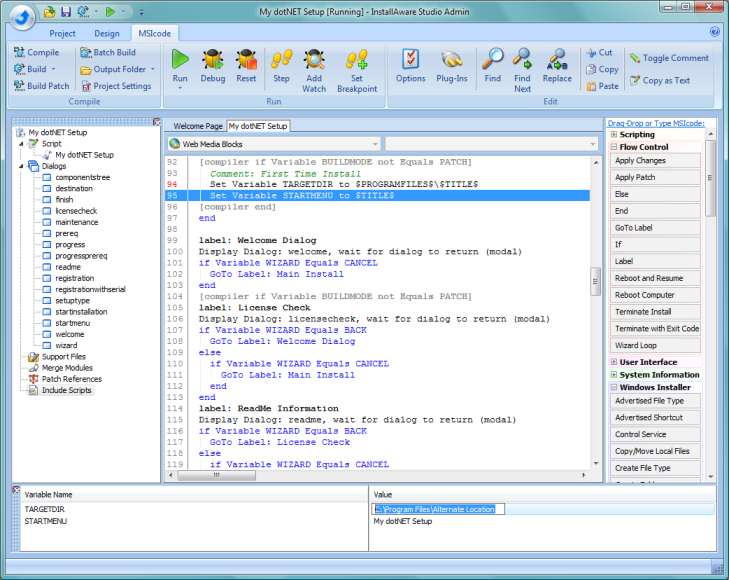This screenshot has width=729, height=580.
Task: Collapse the Script tree node
Action: coord(21,144)
